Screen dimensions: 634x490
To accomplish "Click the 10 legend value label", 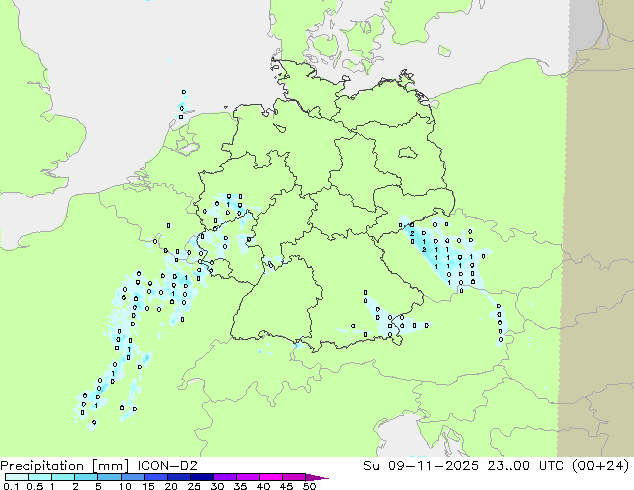I will click(125, 486).
